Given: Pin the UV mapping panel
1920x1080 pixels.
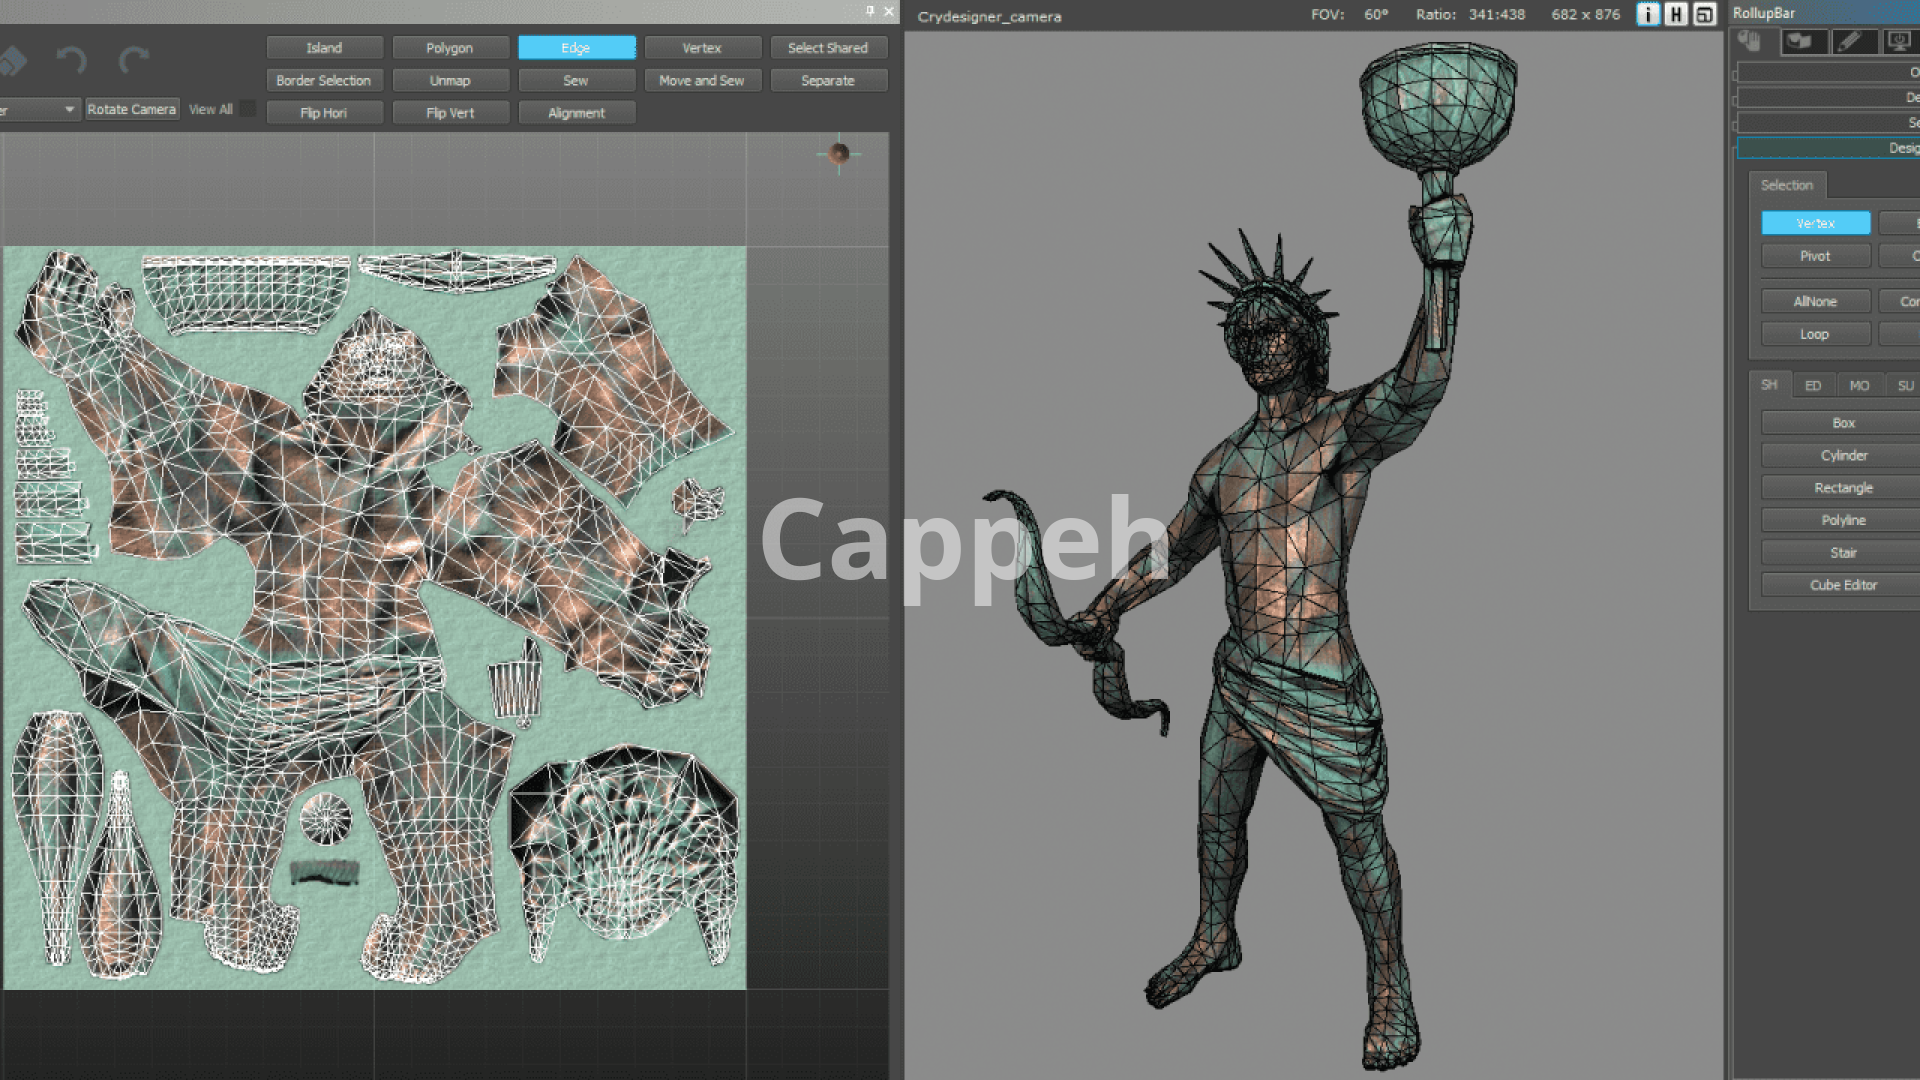Looking at the screenshot, I should (x=870, y=11).
